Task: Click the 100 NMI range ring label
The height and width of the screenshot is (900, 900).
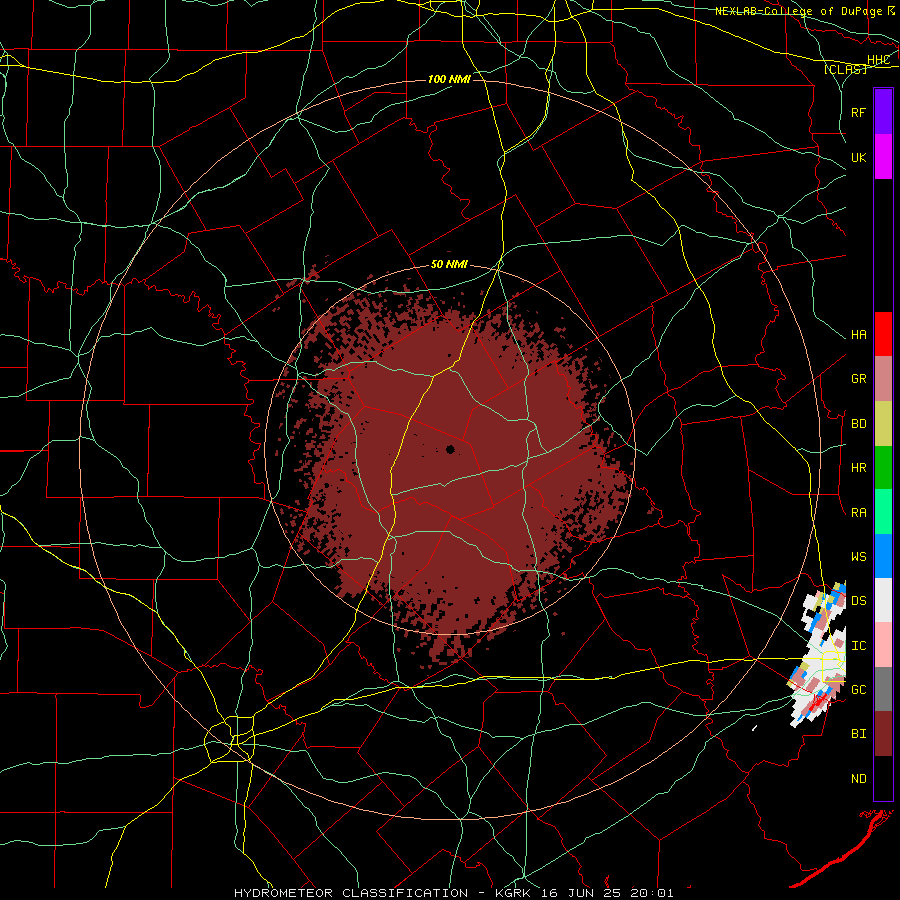Action: point(449,79)
